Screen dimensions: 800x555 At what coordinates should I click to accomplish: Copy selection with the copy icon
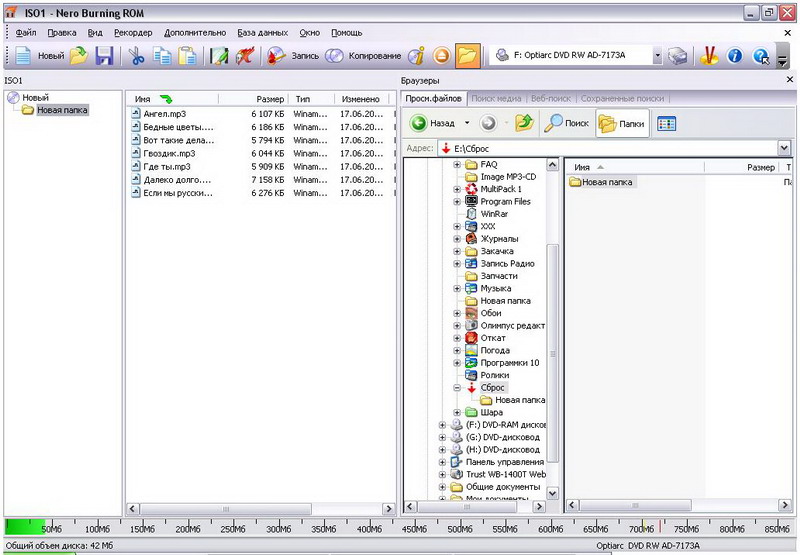point(162,56)
